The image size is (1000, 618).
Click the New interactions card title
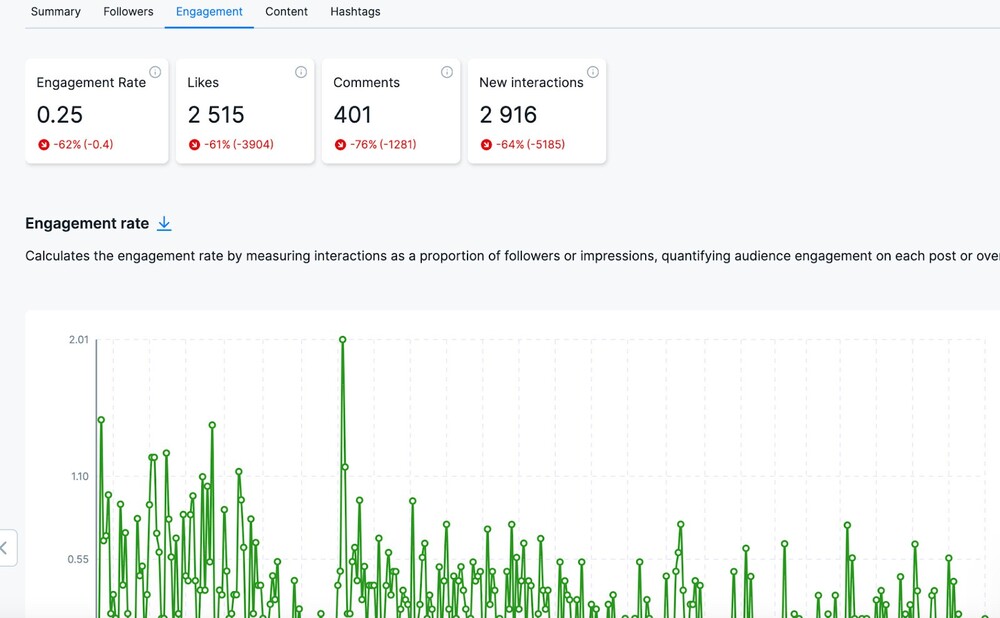click(531, 82)
